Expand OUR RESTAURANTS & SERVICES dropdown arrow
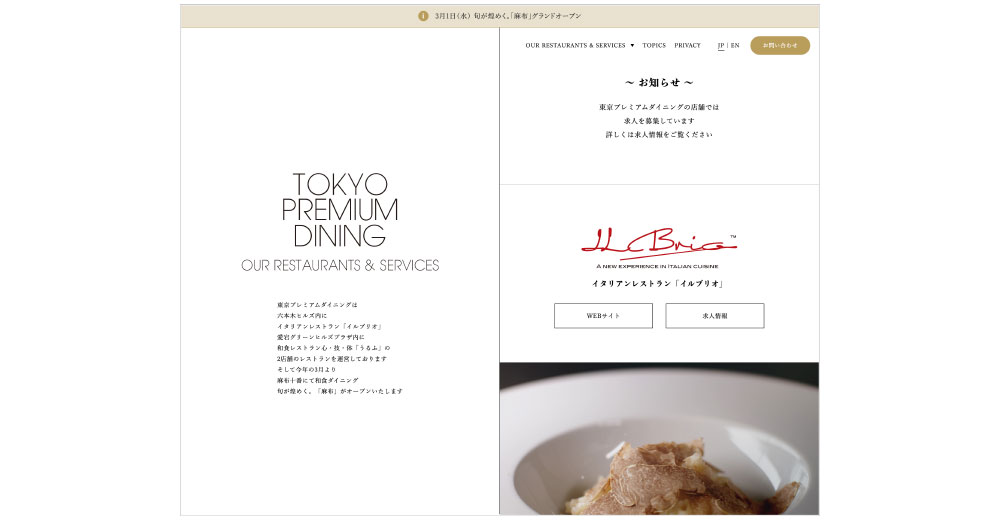The width and height of the screenshot is (1000, 520). (x=632, y=45)
